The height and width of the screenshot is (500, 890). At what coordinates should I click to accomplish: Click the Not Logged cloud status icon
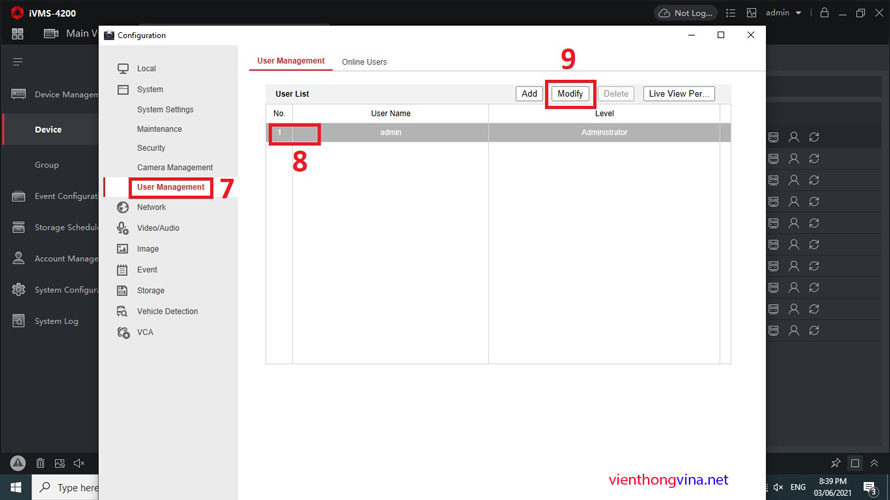tap(686, 13)
